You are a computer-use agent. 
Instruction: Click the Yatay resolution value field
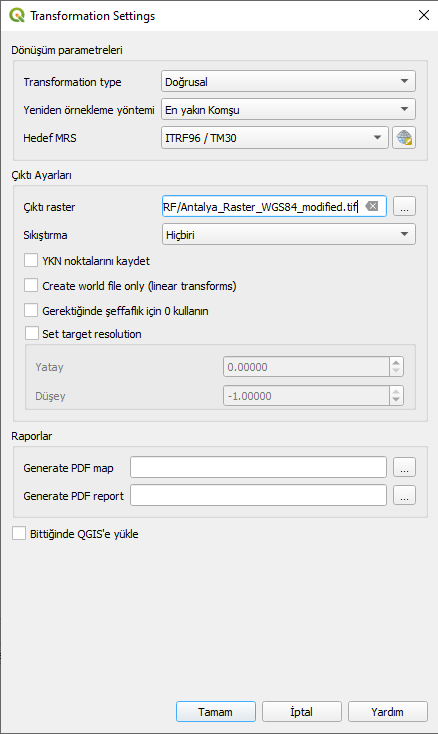point(306,367)
